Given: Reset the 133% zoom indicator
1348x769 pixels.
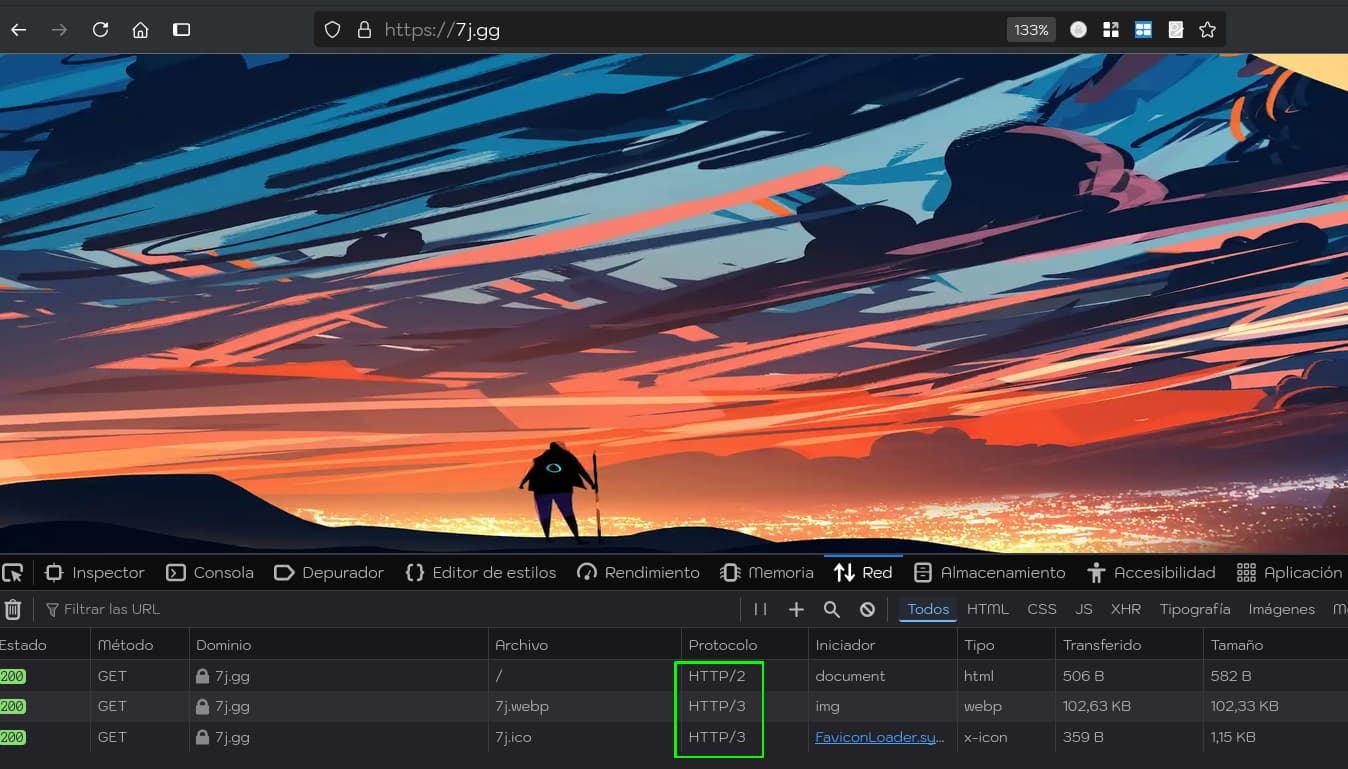Looking at the screenshot, I should pos(1031,30).
